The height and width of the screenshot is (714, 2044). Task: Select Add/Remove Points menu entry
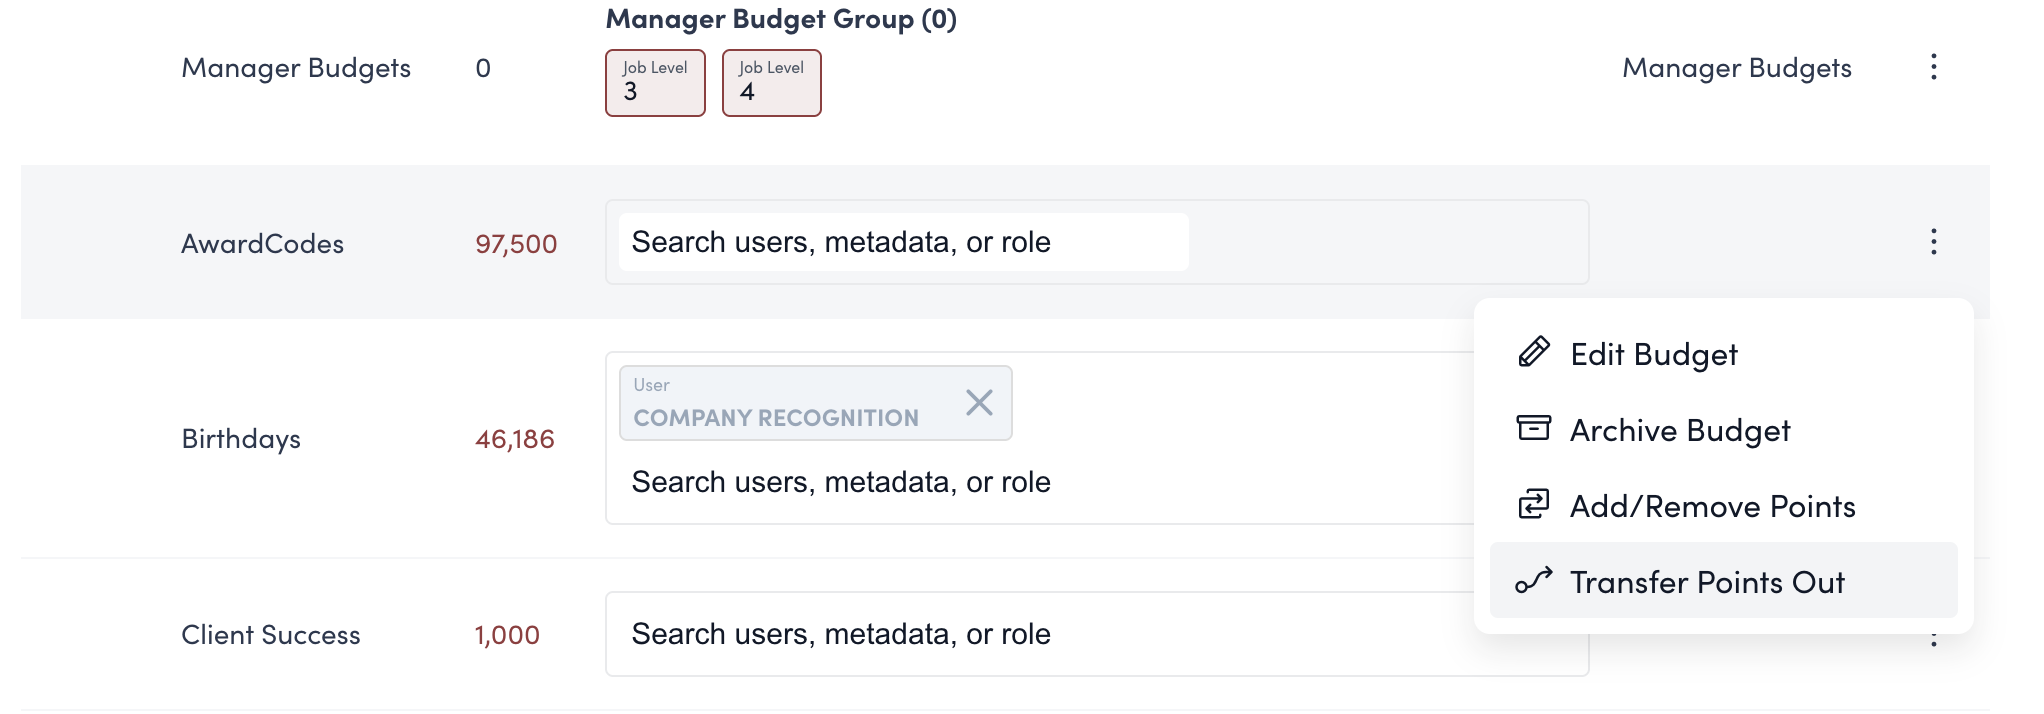1711,507
